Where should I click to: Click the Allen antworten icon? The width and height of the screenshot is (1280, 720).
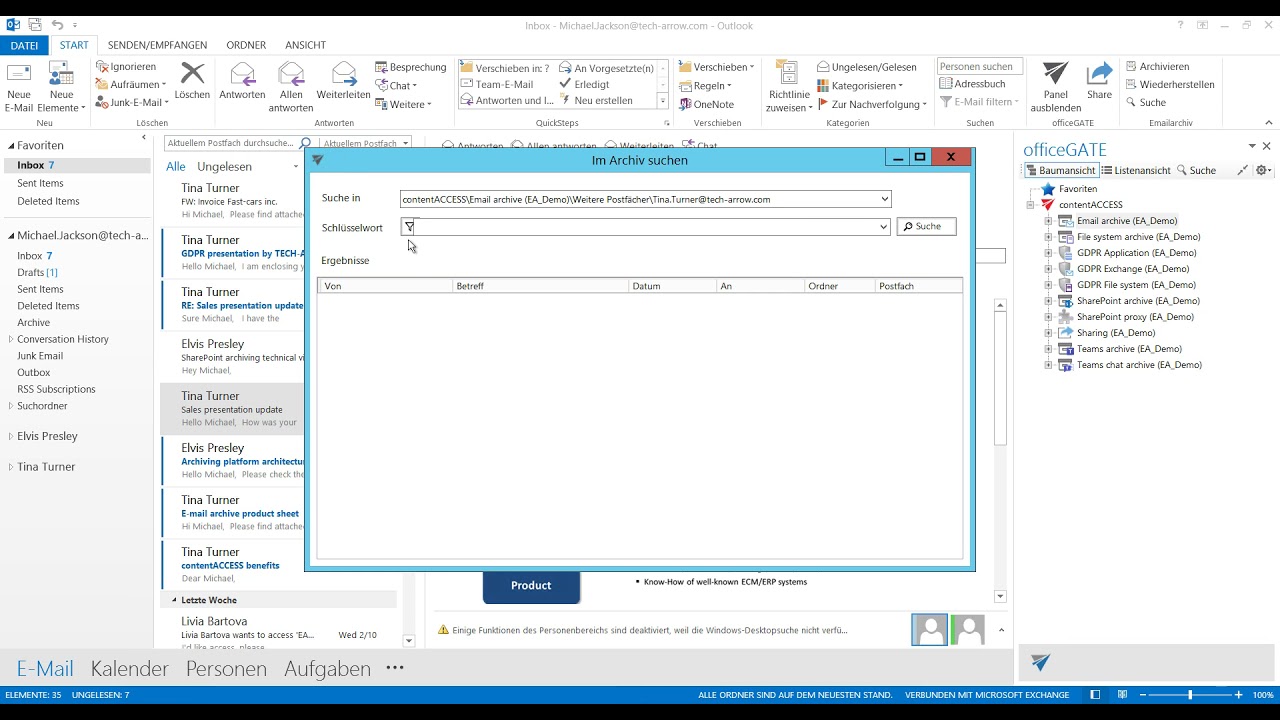(291, 87)
